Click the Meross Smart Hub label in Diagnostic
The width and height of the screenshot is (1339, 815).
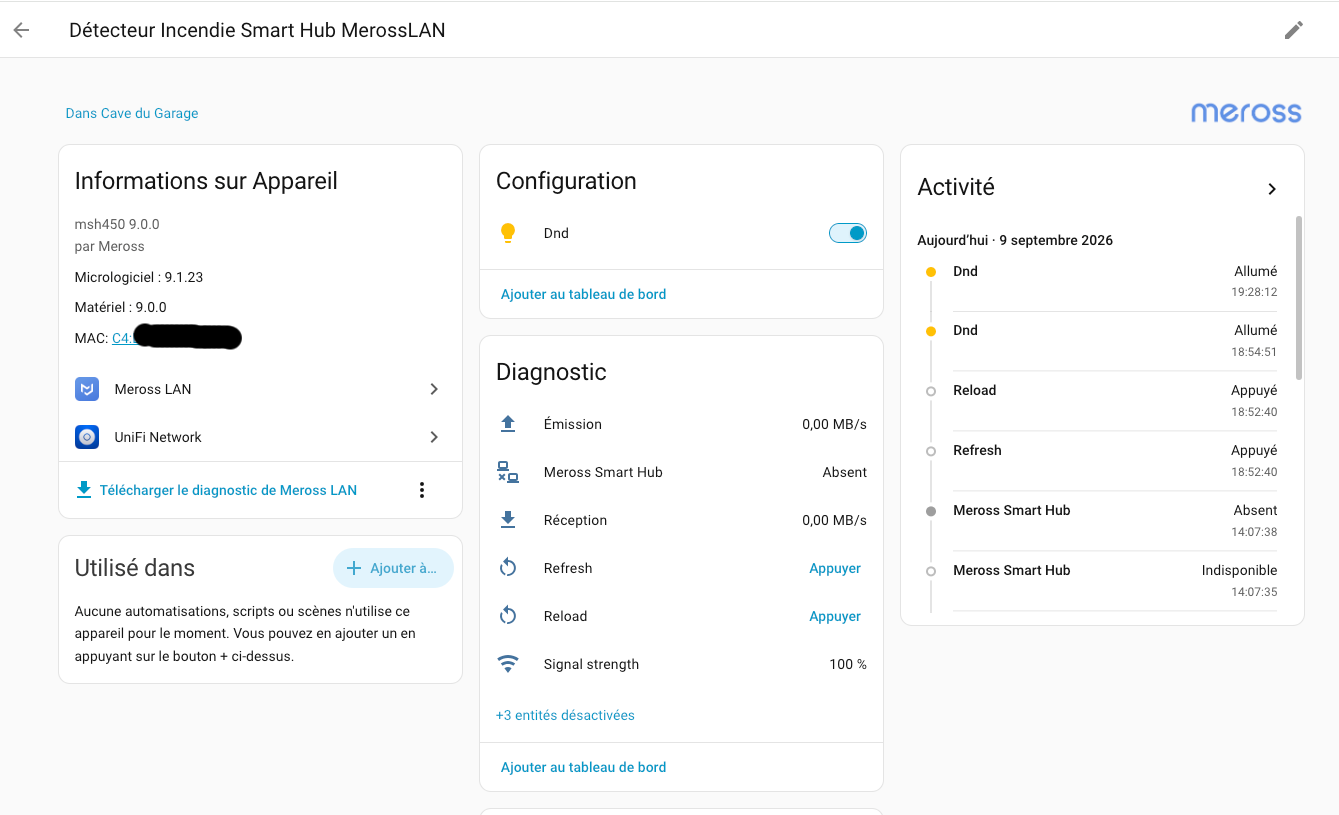point(603,472)
